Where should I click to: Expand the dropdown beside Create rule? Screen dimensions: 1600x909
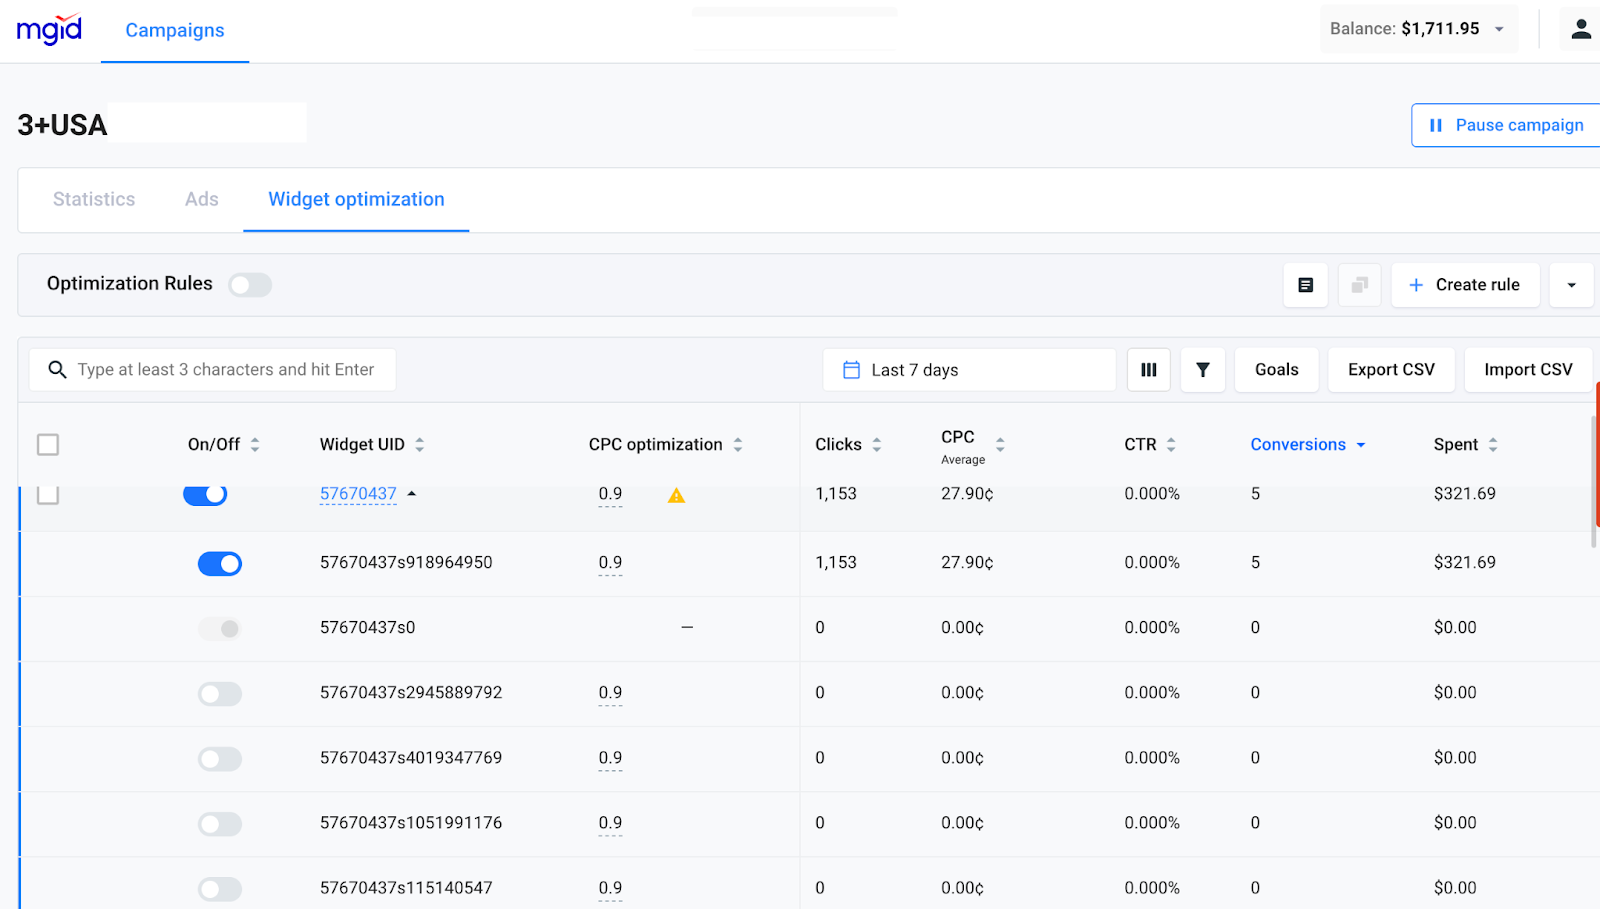coord(1571,285)
